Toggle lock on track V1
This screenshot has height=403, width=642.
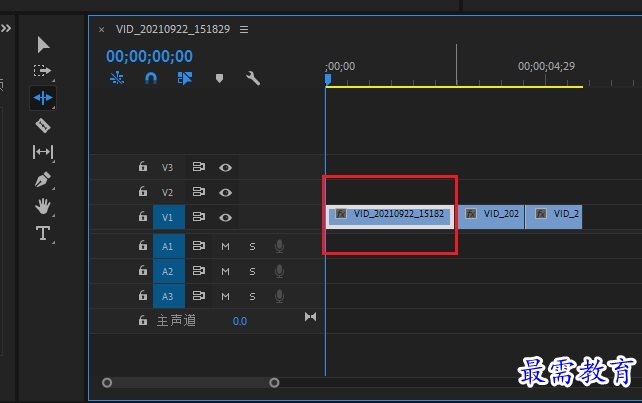tap(142, 216)
